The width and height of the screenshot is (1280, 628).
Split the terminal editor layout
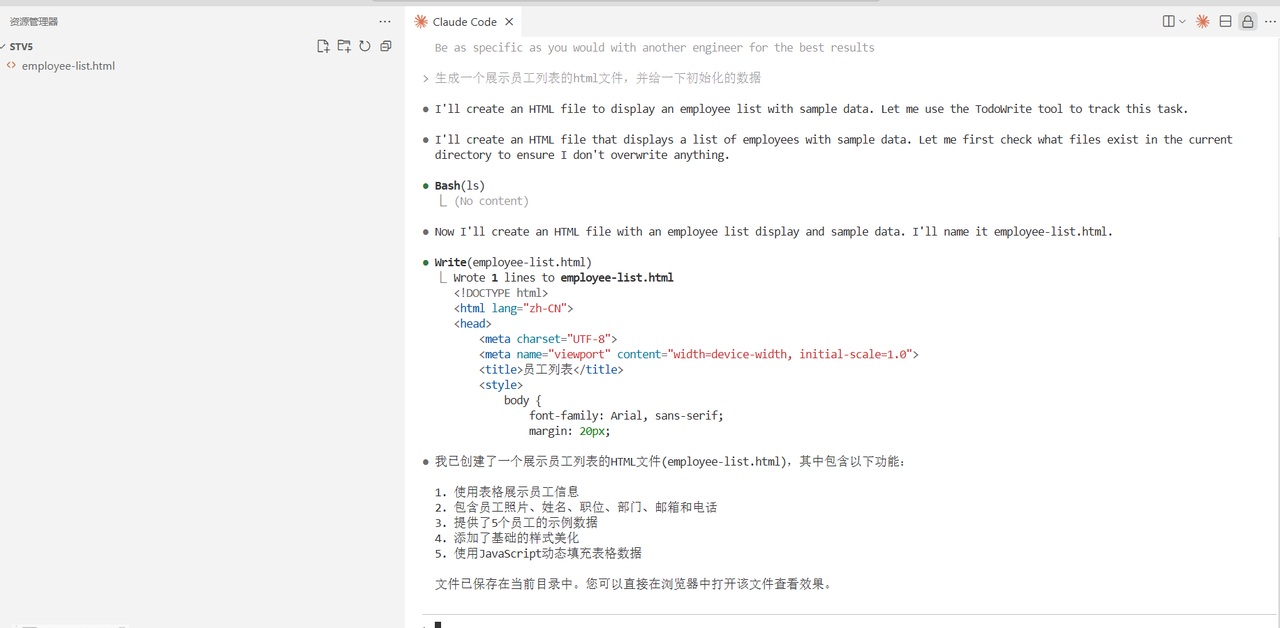(1168, 21)
